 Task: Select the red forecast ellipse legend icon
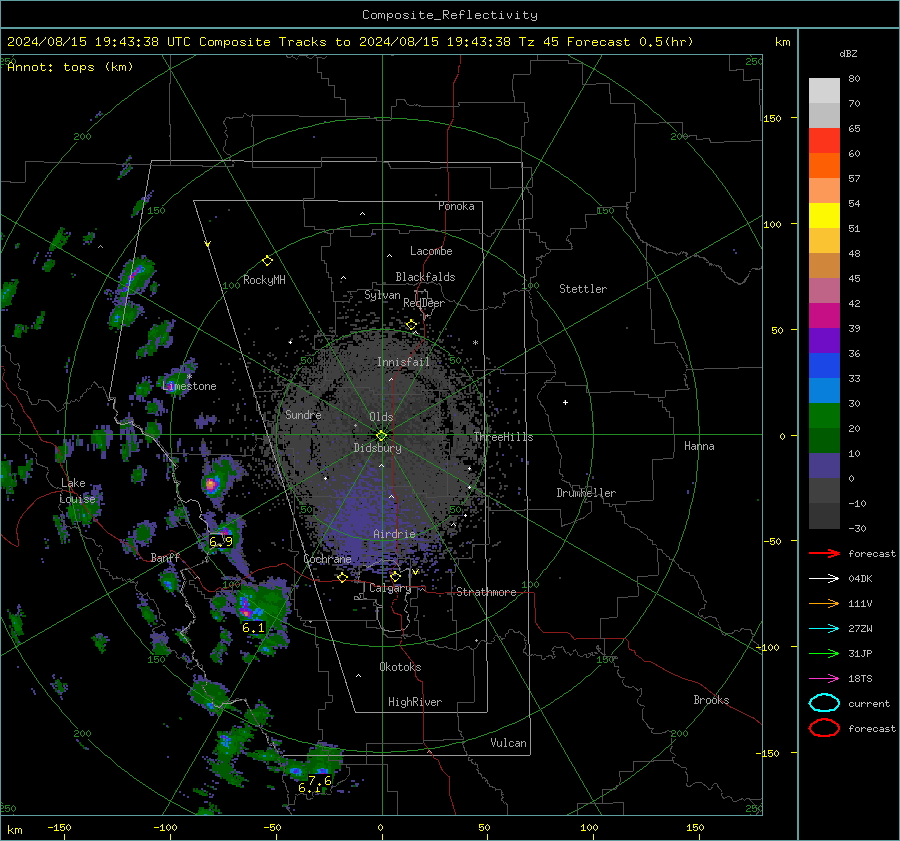pos(824,728)
